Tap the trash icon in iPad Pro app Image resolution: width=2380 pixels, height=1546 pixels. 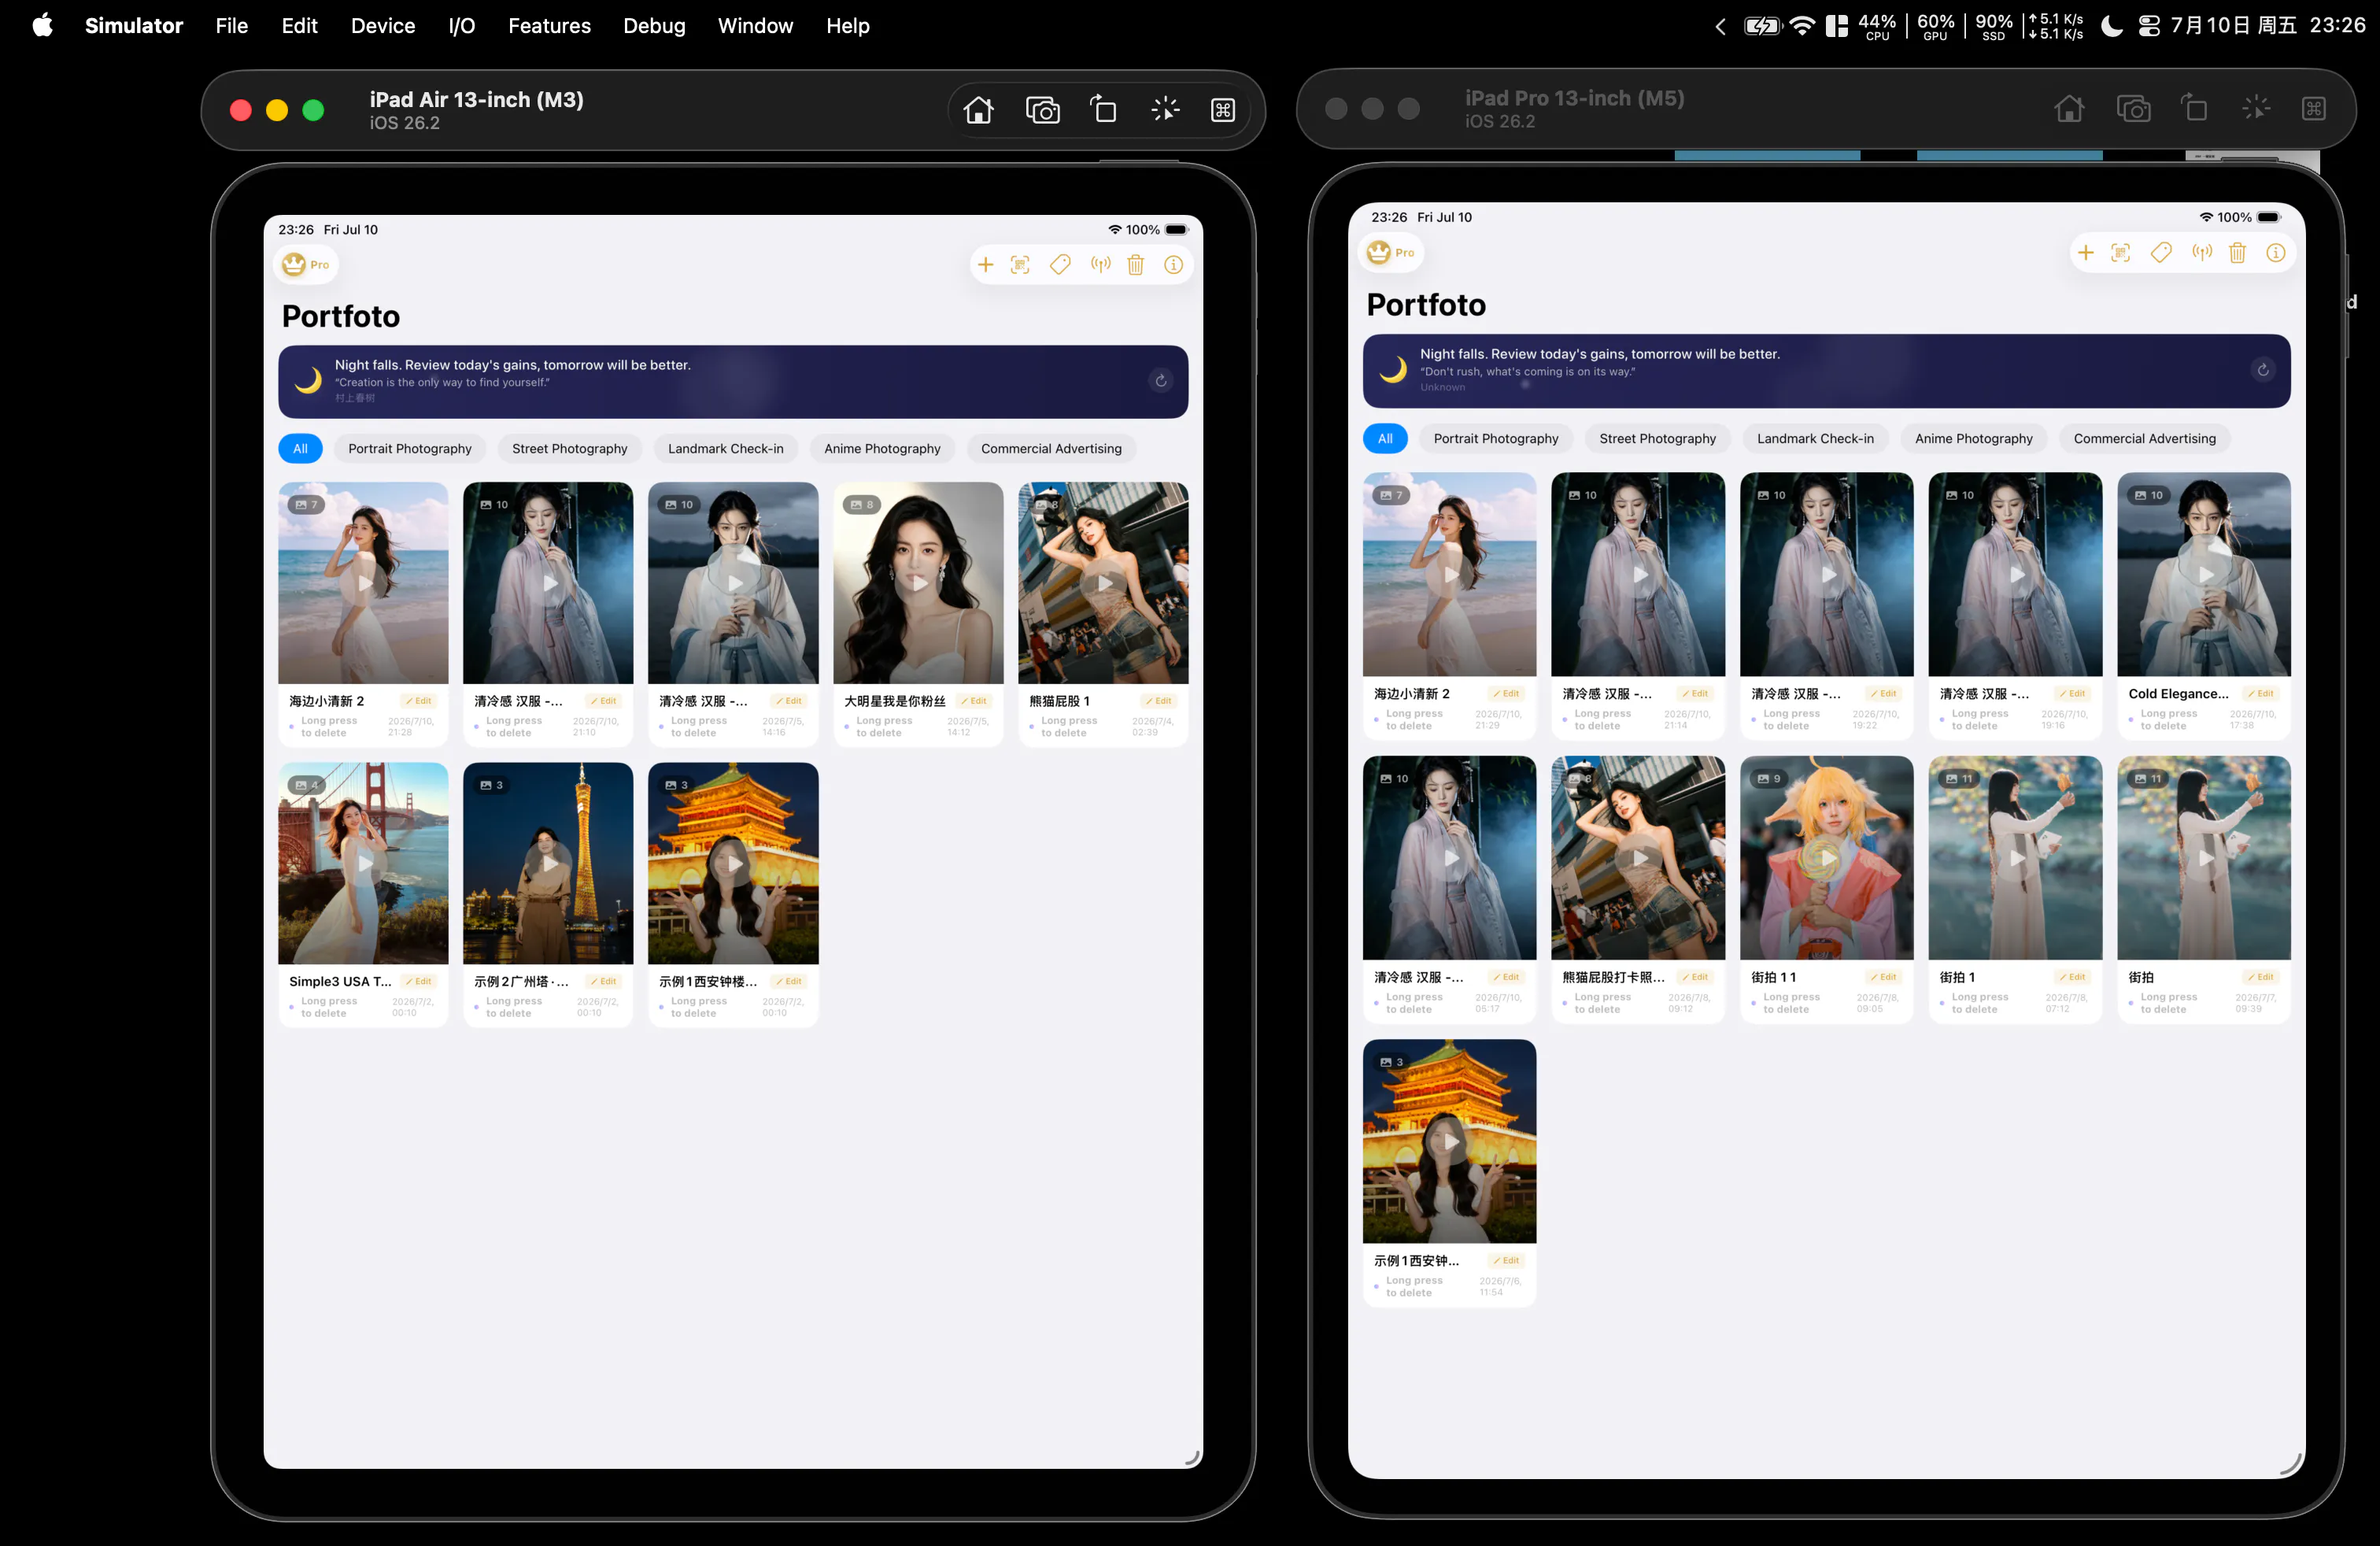click(2238, 253)
